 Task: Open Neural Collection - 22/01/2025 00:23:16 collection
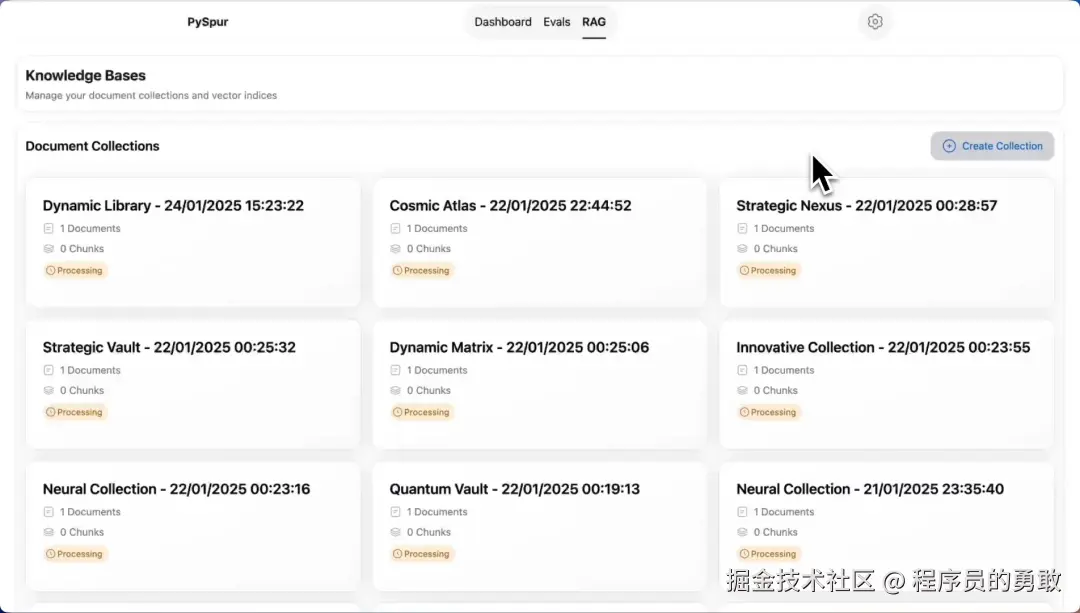pyautogui.click(x=193, y=526)
